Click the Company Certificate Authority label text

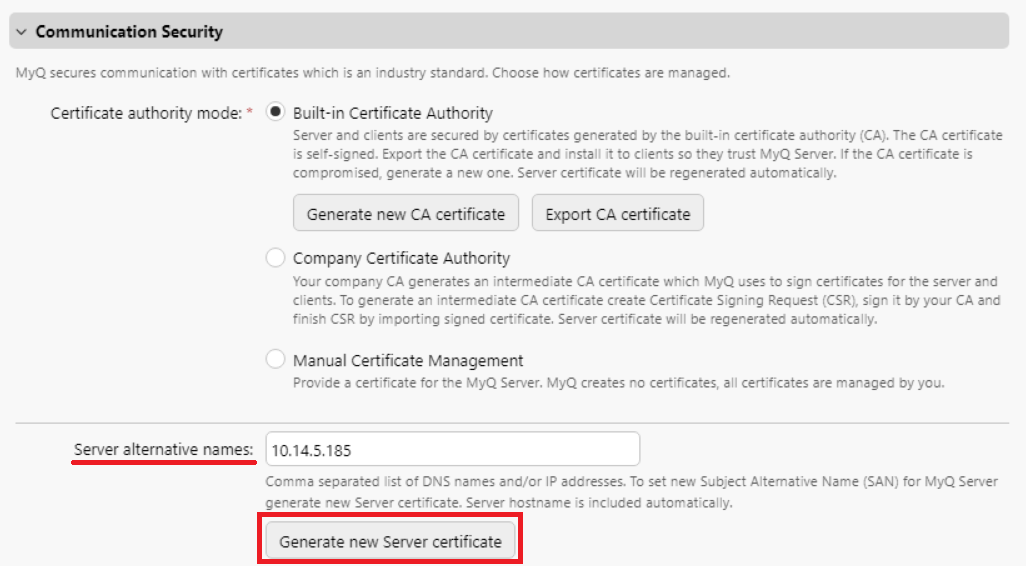(401, 258)
